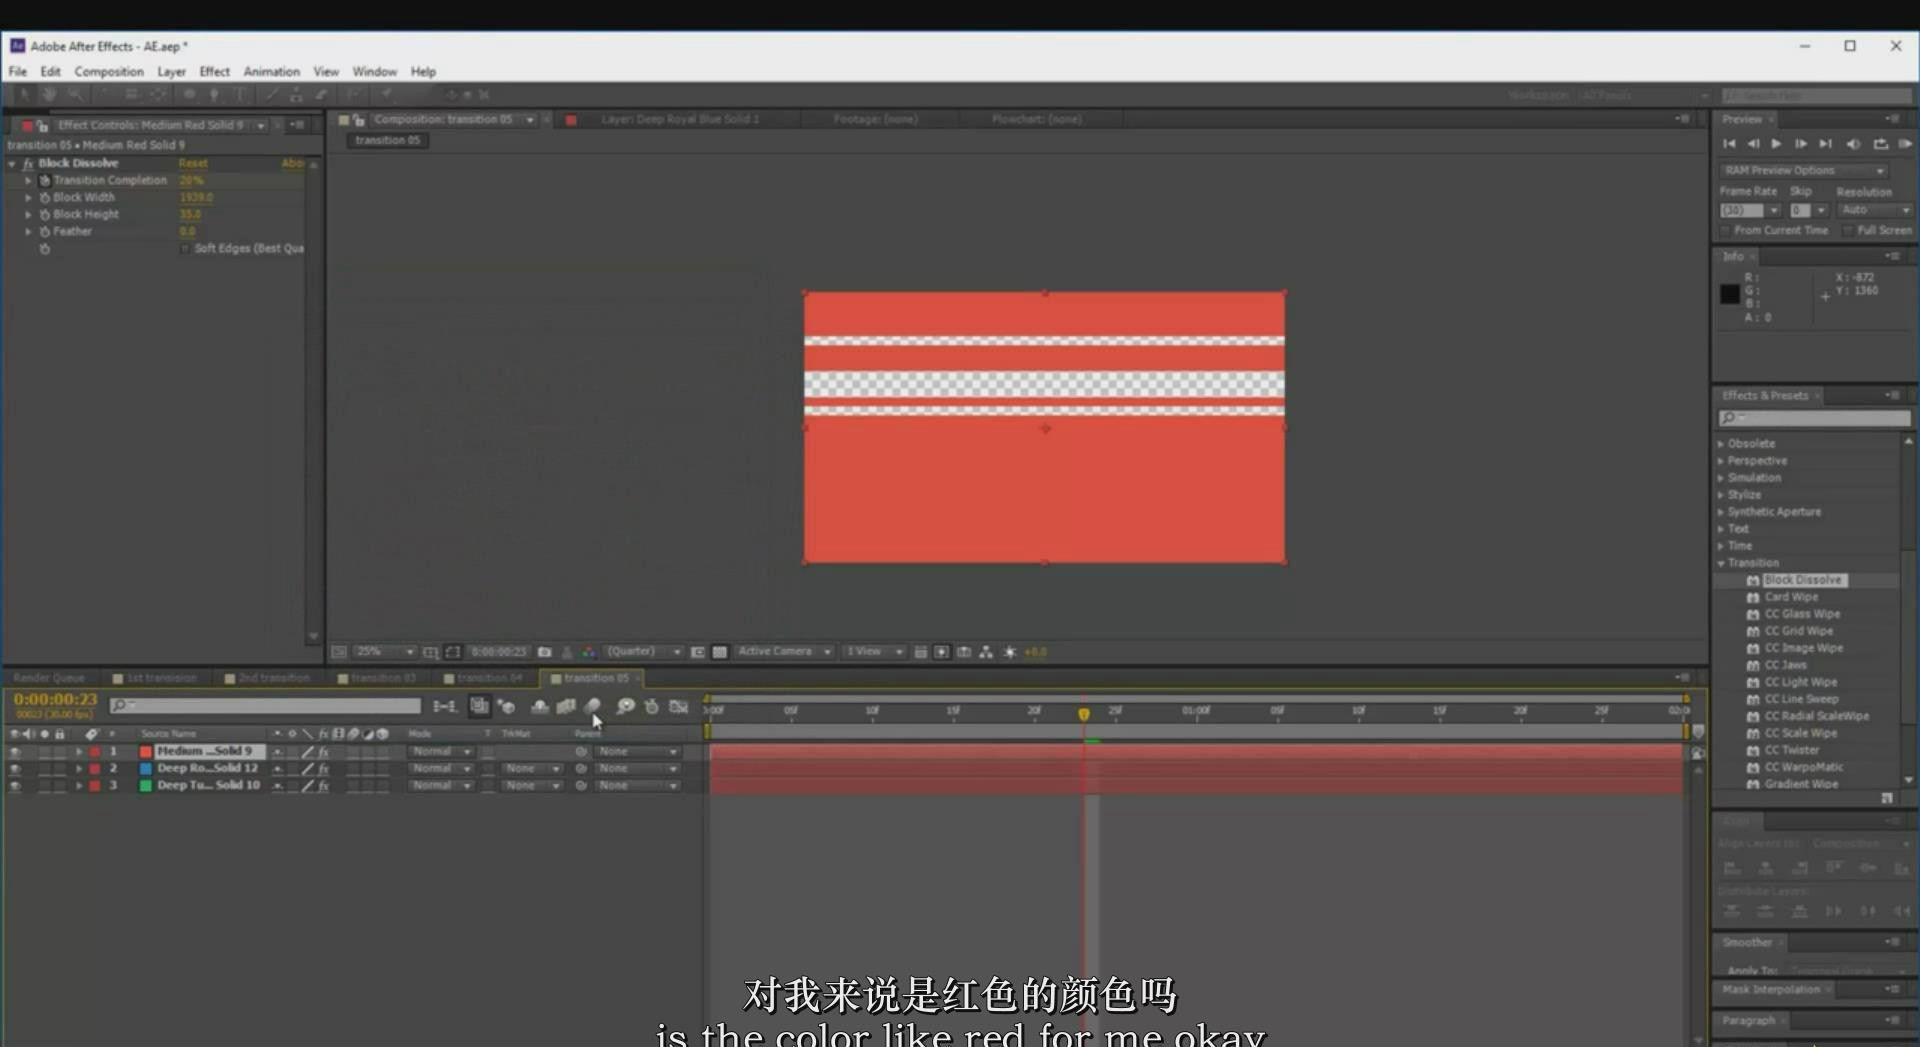The width and height of the screenshot is (1920, 1047).
Task: Open the Effect menu
Action: click(214, 72)
